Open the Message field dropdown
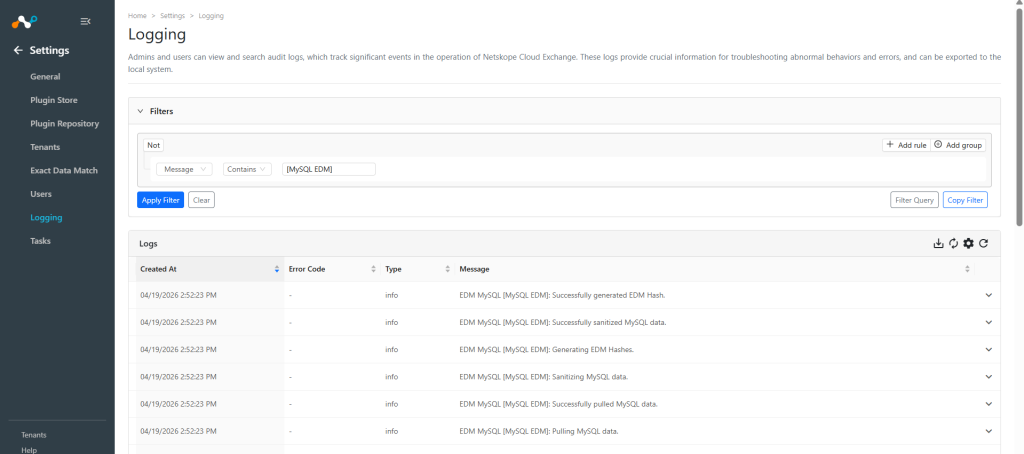Image resolution: width=1024 pixels, height=454 pixels. (x=185, y=169)
